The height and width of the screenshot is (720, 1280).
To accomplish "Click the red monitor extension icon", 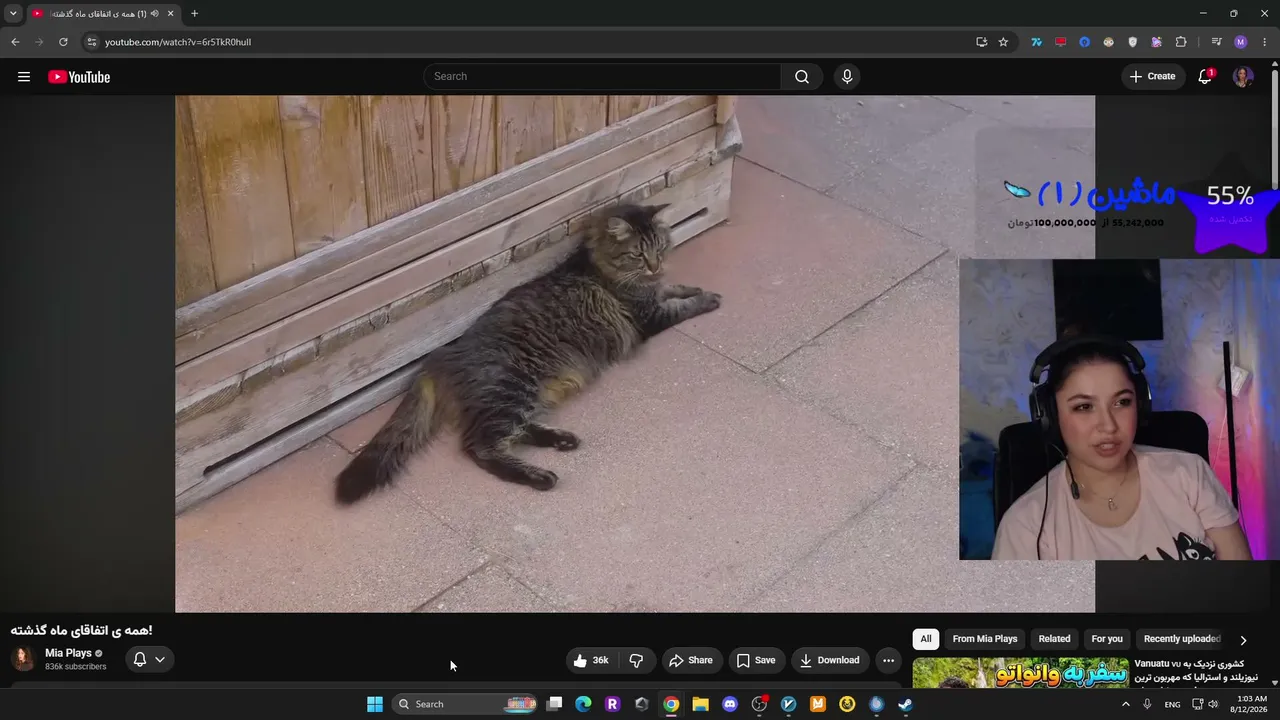I will (x=1060, y=42).
